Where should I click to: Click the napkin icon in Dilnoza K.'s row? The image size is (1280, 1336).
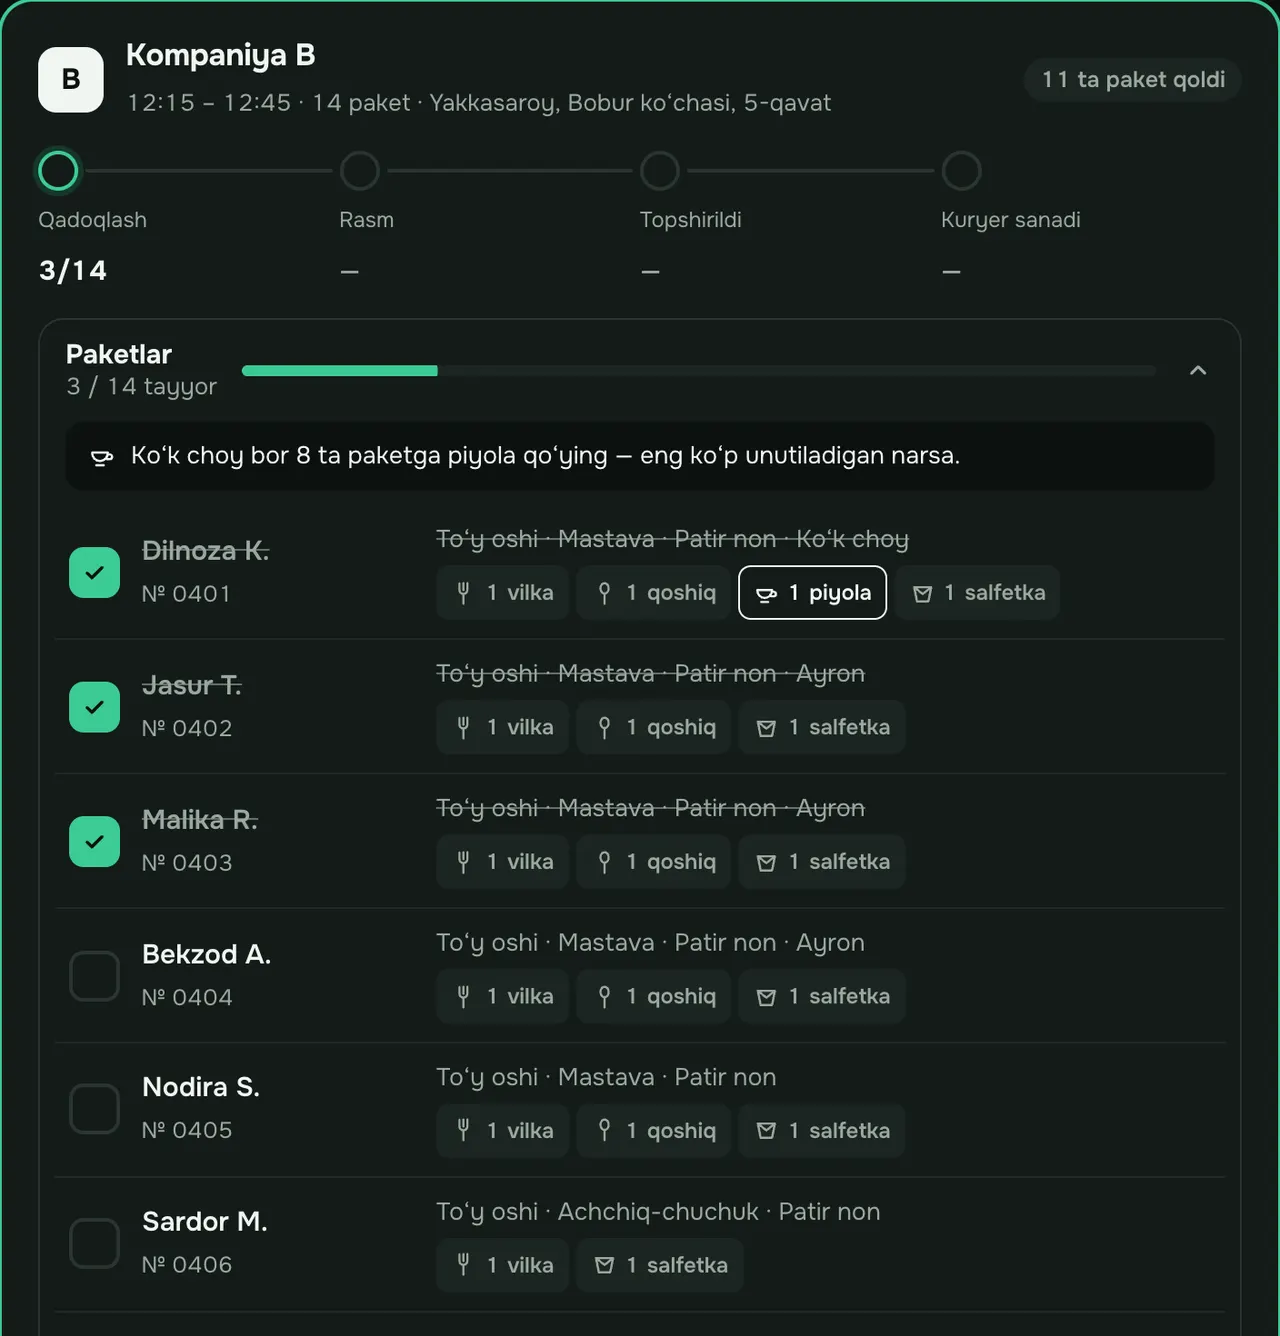[923, 594]
